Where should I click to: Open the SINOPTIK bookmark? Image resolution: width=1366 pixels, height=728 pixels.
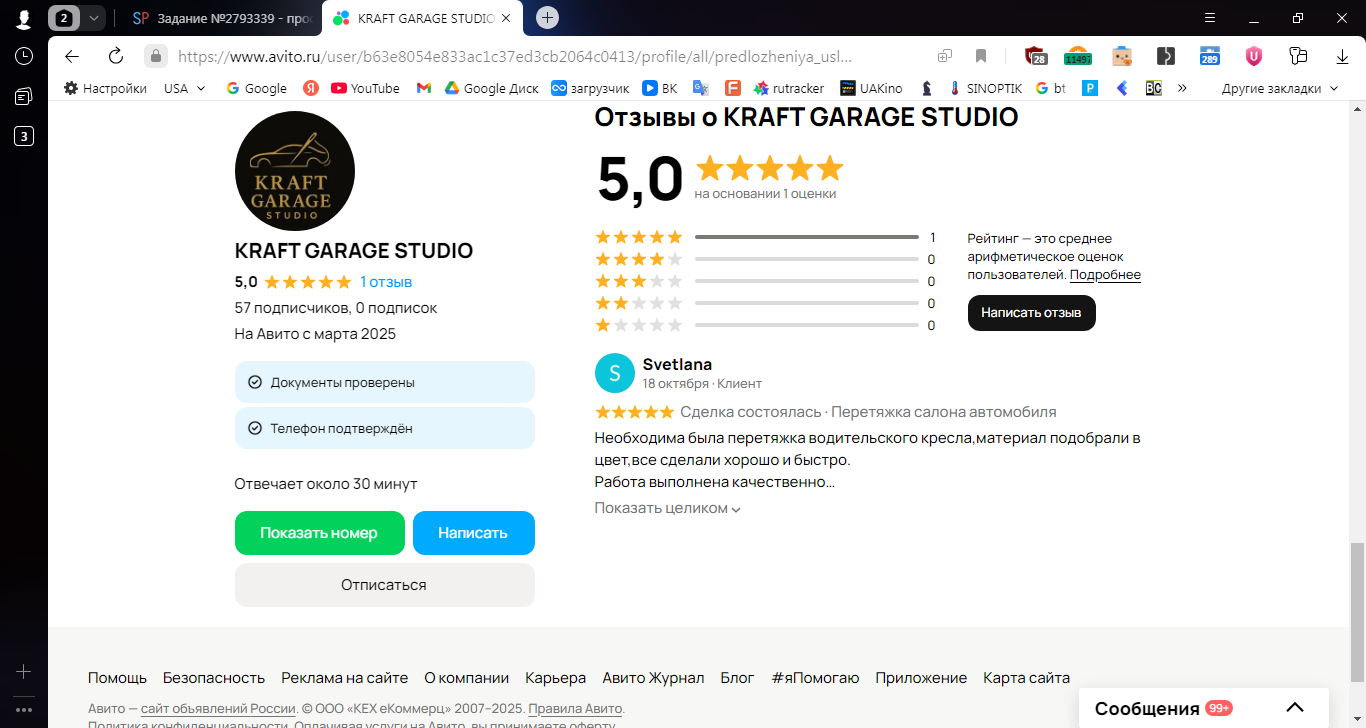tap(985, 88)
